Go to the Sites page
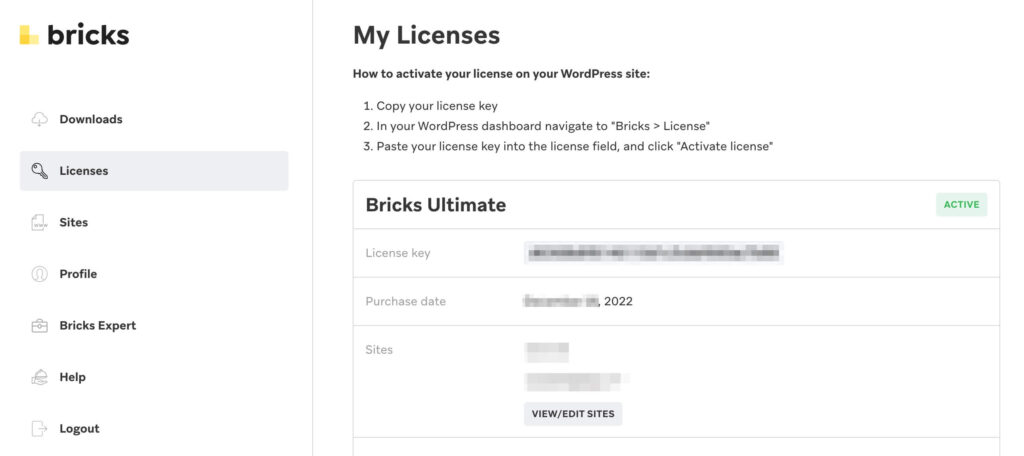The height and width of the screenshot is (456, 1024). pos(74,222)
